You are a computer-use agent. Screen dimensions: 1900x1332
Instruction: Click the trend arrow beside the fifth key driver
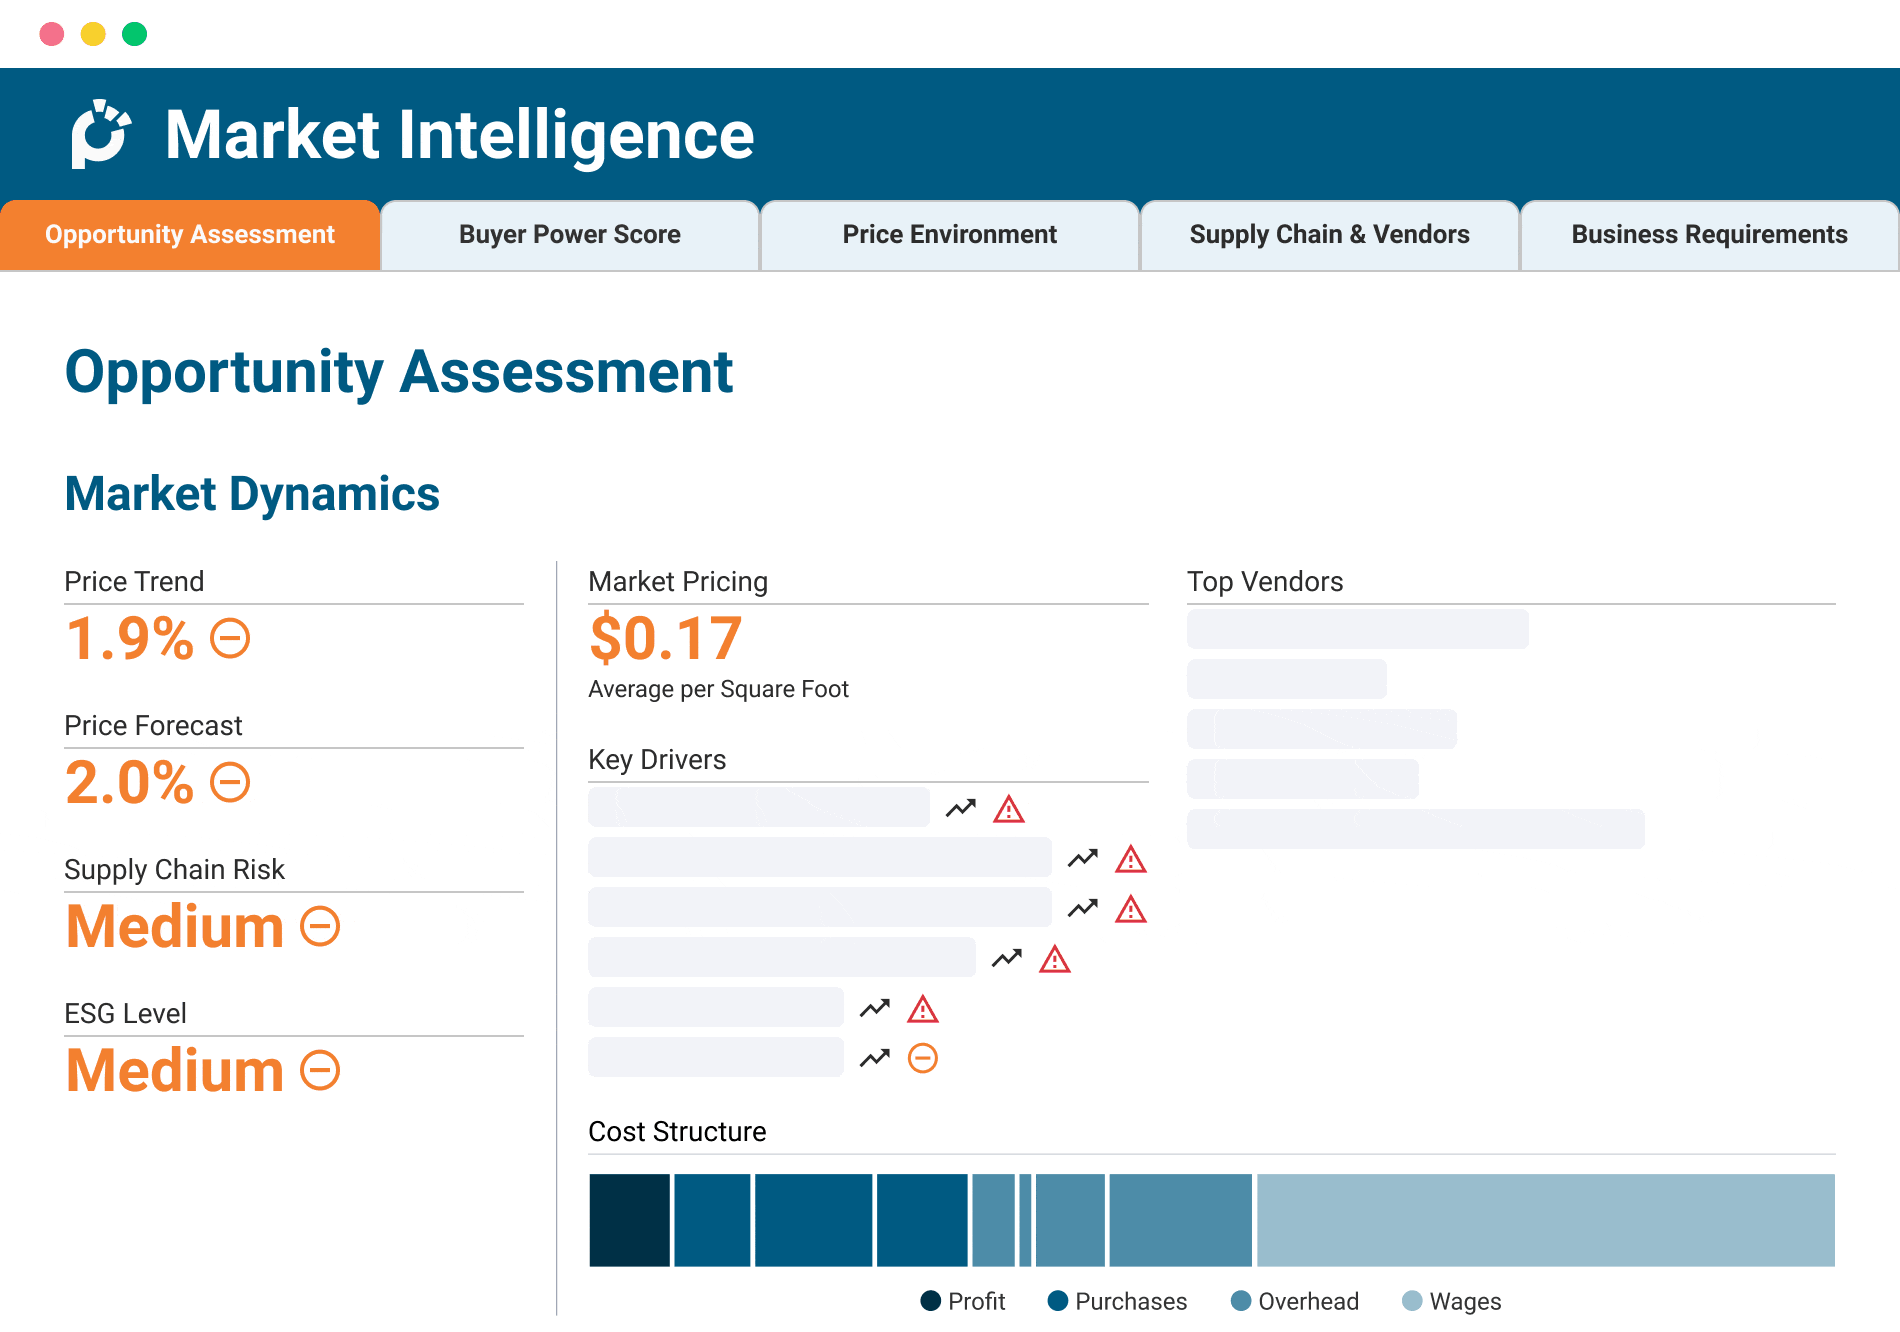[873, 1008]
